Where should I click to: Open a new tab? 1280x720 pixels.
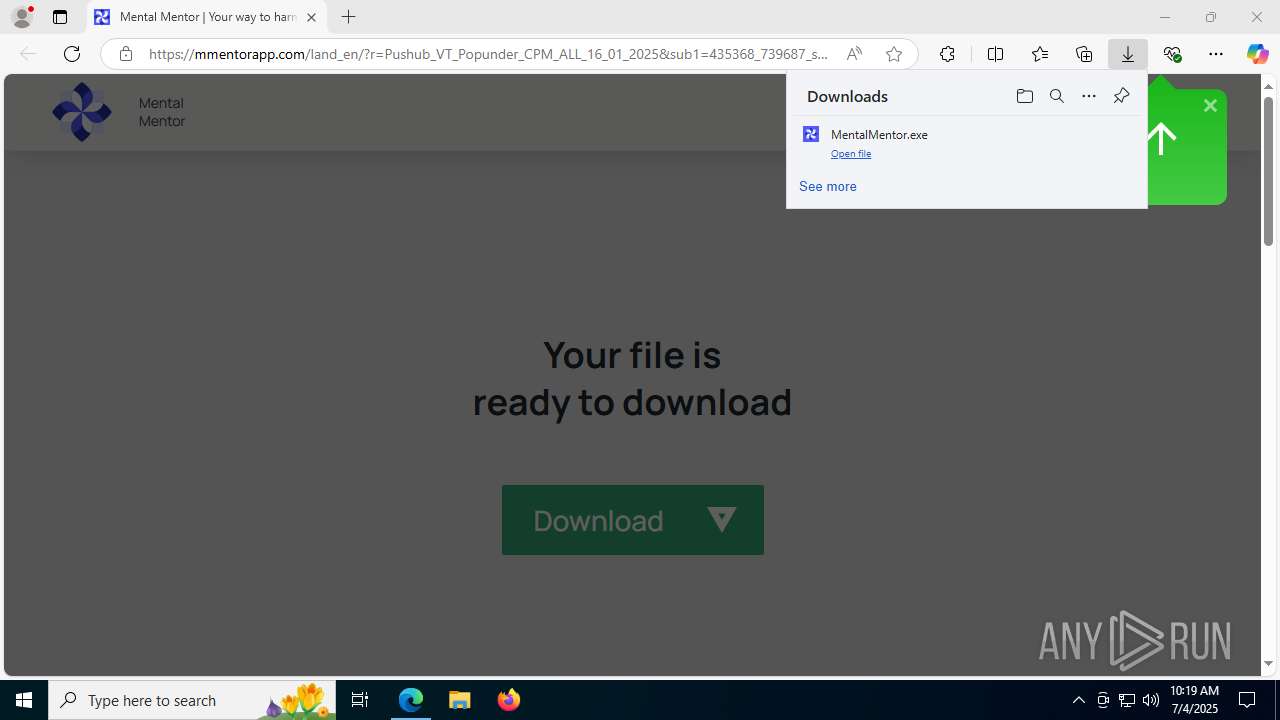348,17
